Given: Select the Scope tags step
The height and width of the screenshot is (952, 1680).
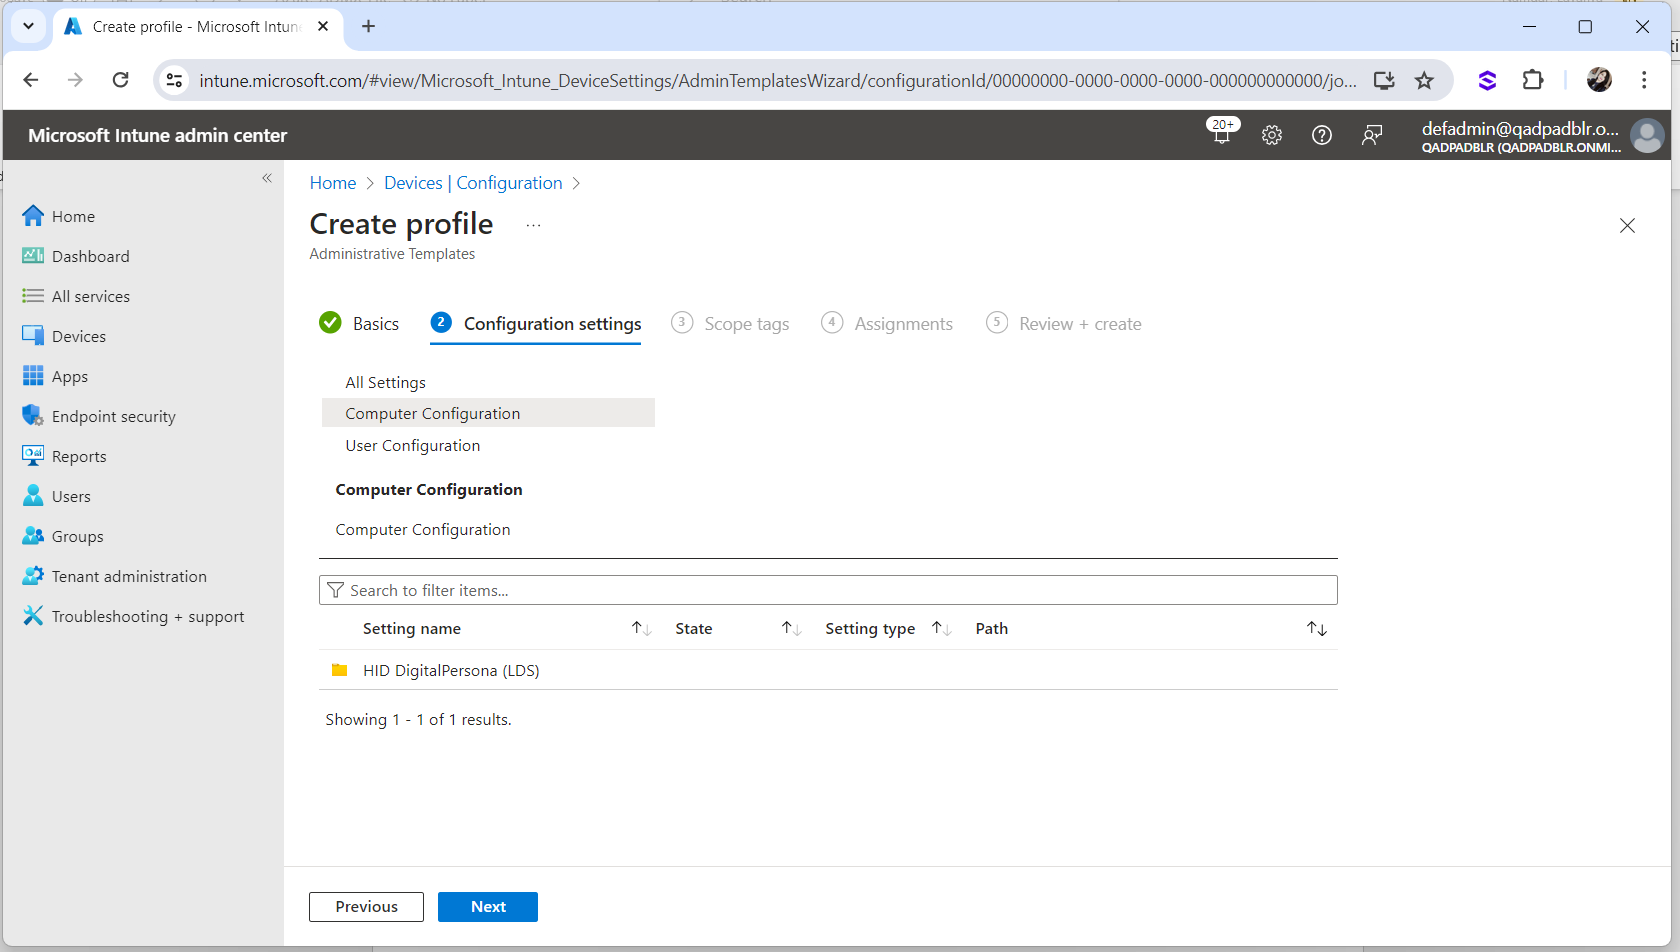Looking at the screenshot, I should click(730, 323).
